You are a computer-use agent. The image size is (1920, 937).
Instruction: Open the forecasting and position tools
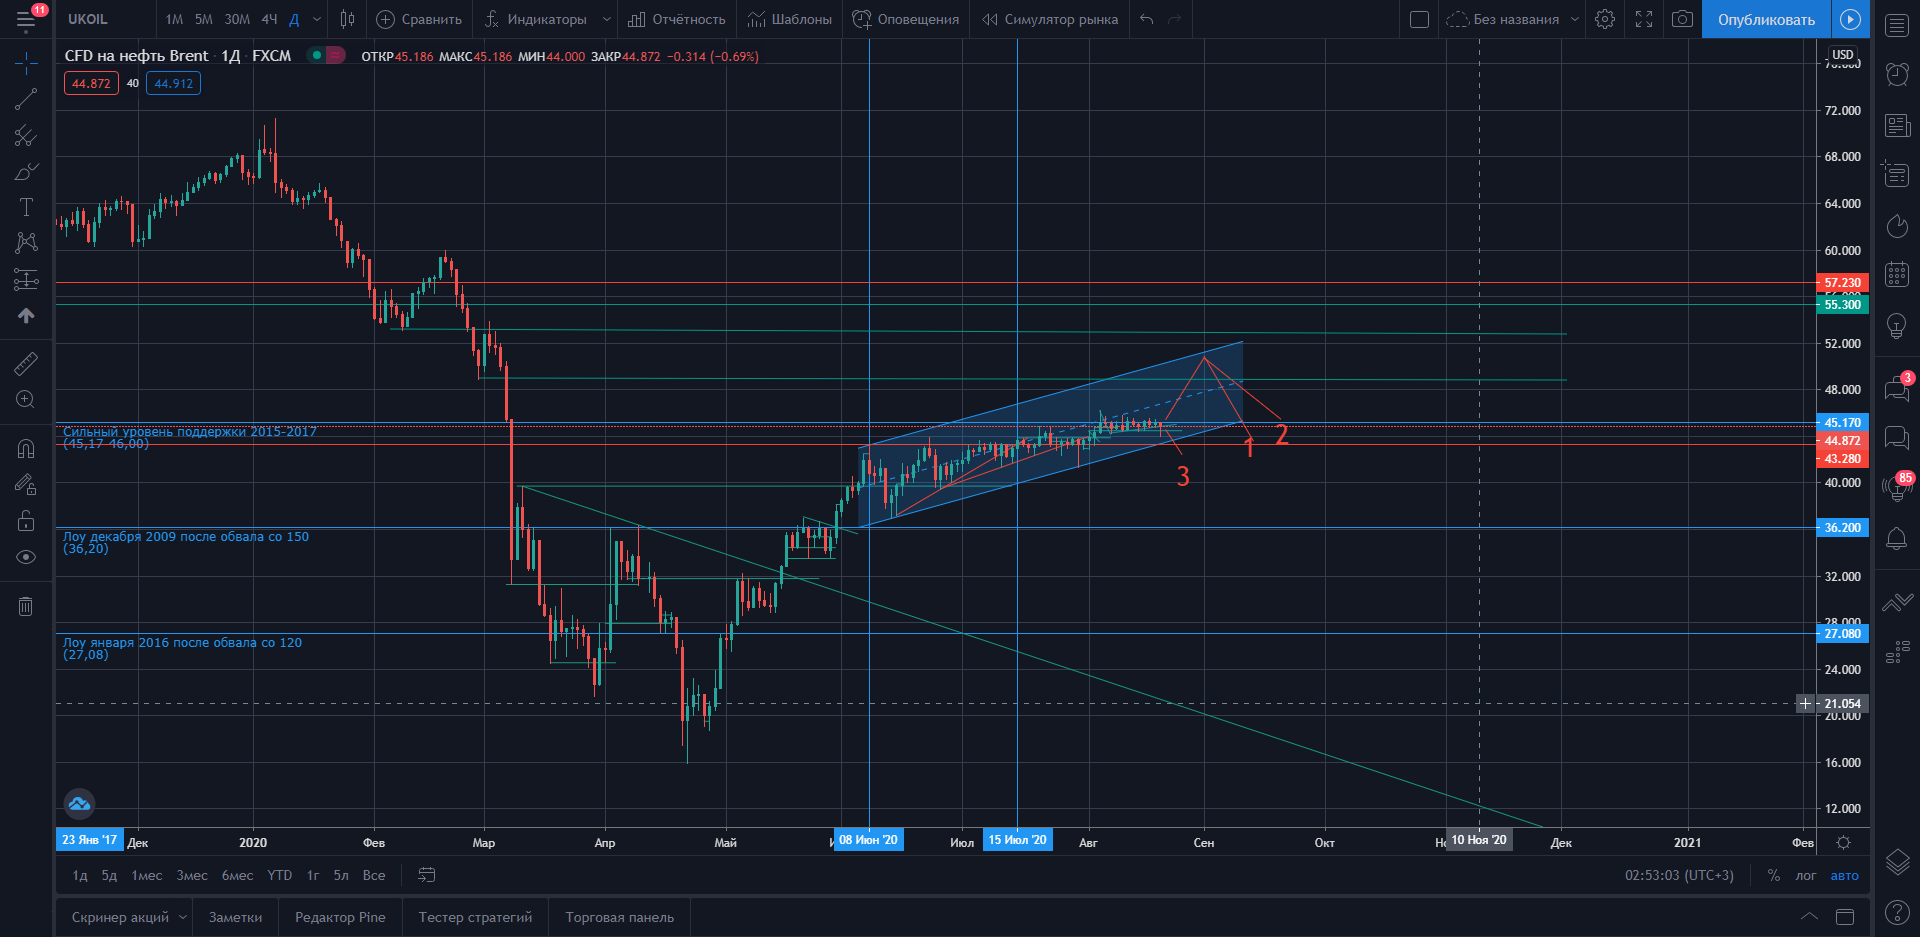tap(26, 279)
